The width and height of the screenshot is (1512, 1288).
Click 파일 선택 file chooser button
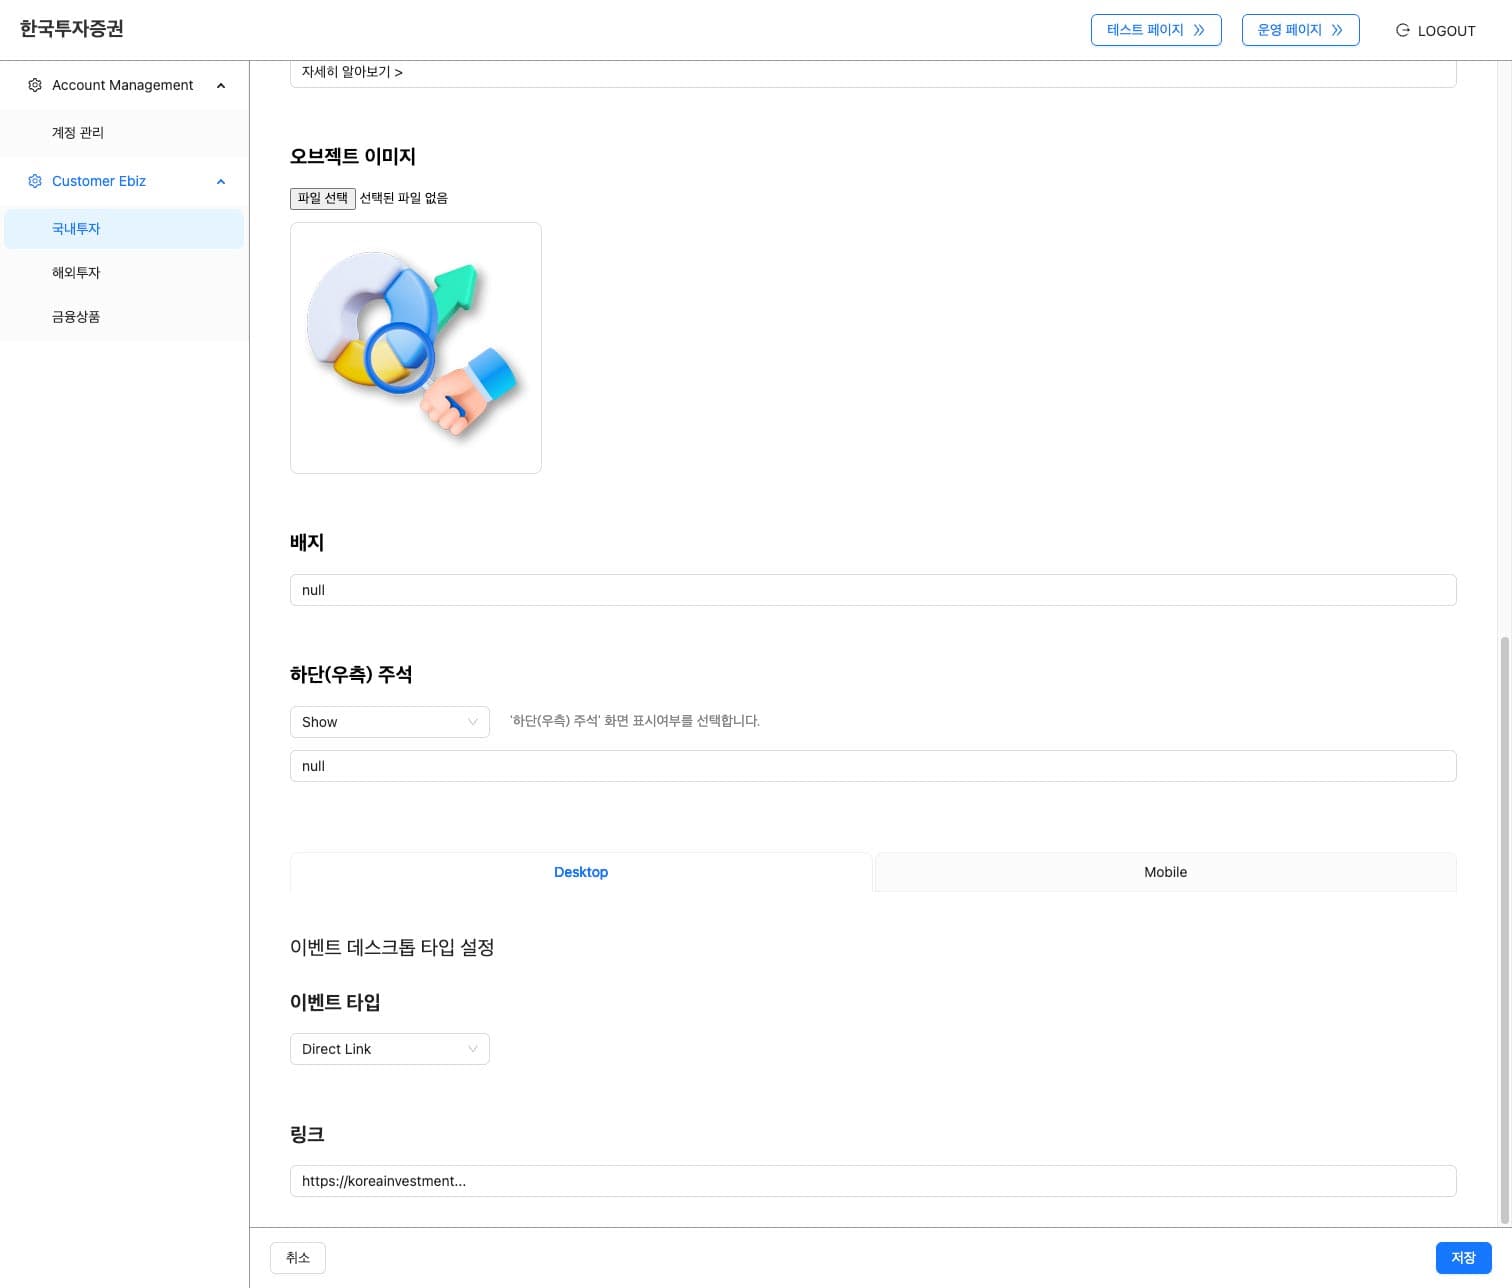click(322, 198)
